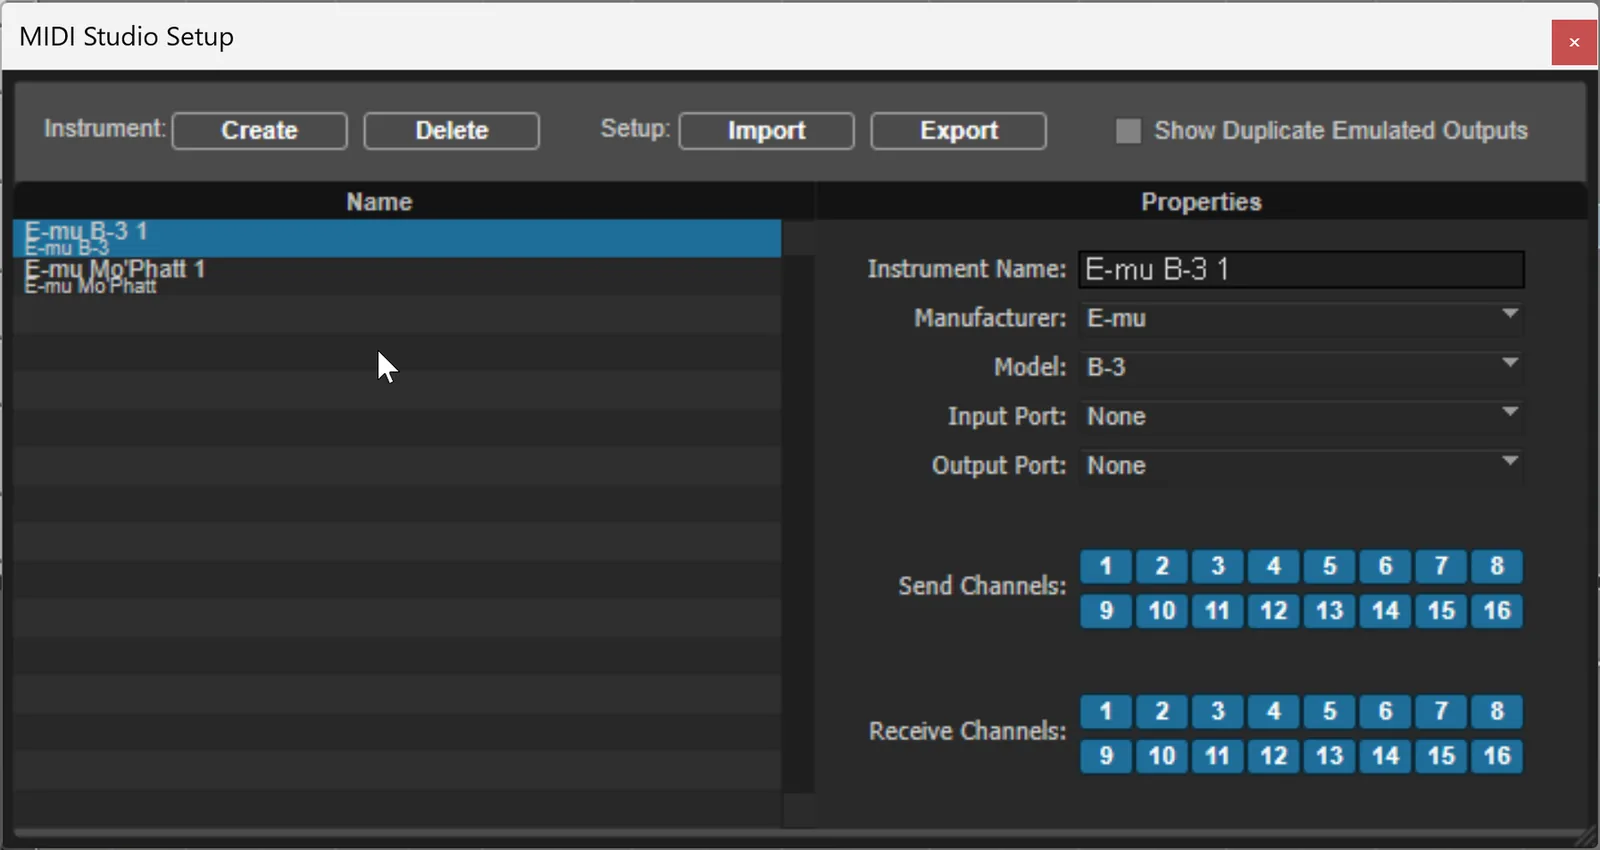1600x850 pixels.
Task: Toggle Send Channel 15
Action: pyautogui.click(x=1442, y=611)
